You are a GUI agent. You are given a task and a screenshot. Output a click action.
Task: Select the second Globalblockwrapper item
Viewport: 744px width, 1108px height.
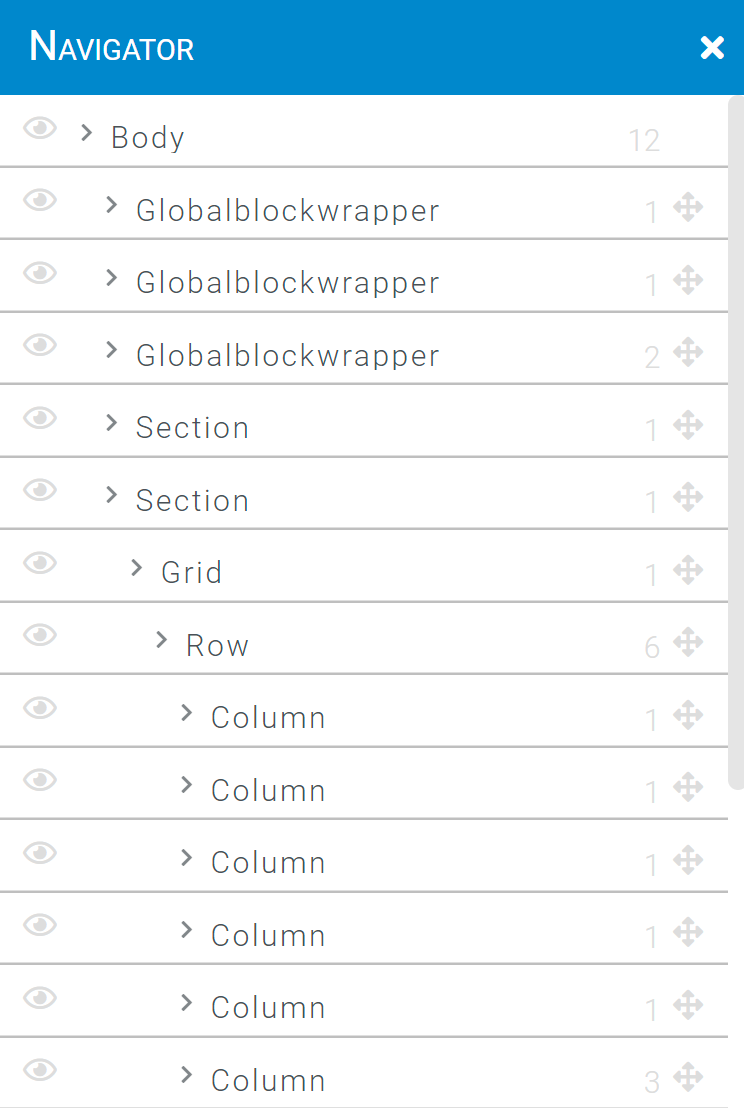click(288, 283)
